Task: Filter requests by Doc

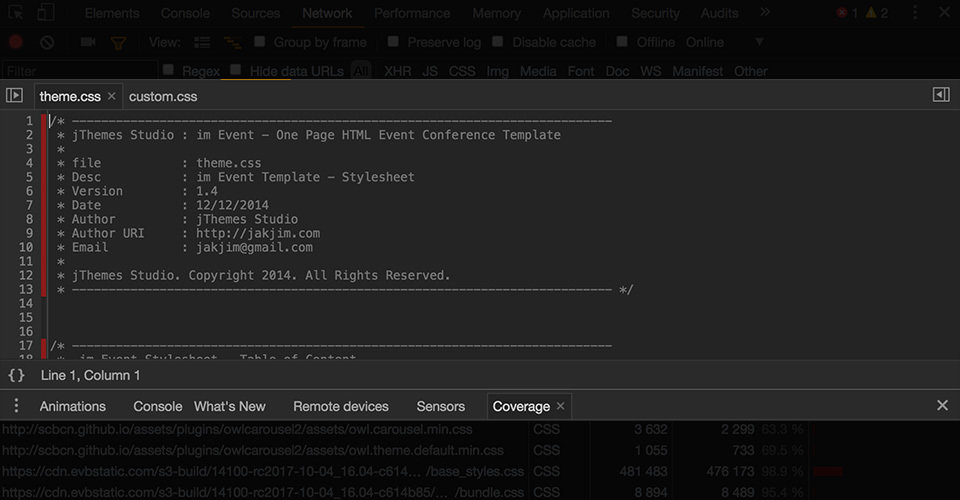Action: tap(617, 71)
